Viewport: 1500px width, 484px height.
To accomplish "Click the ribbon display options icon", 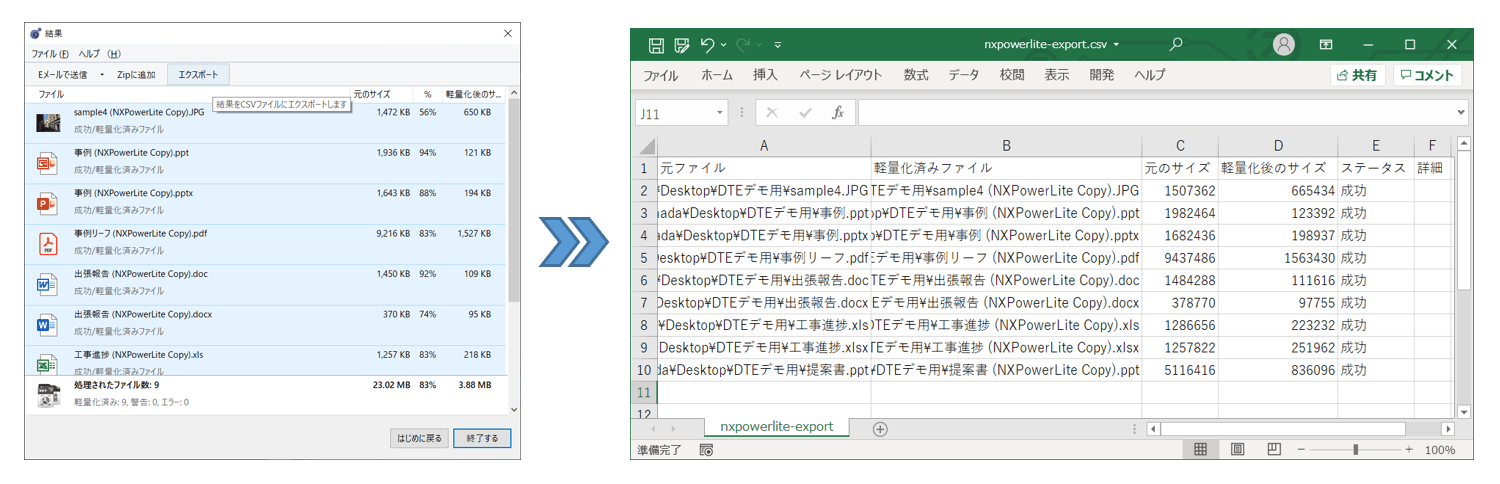I will (1326, 45).
